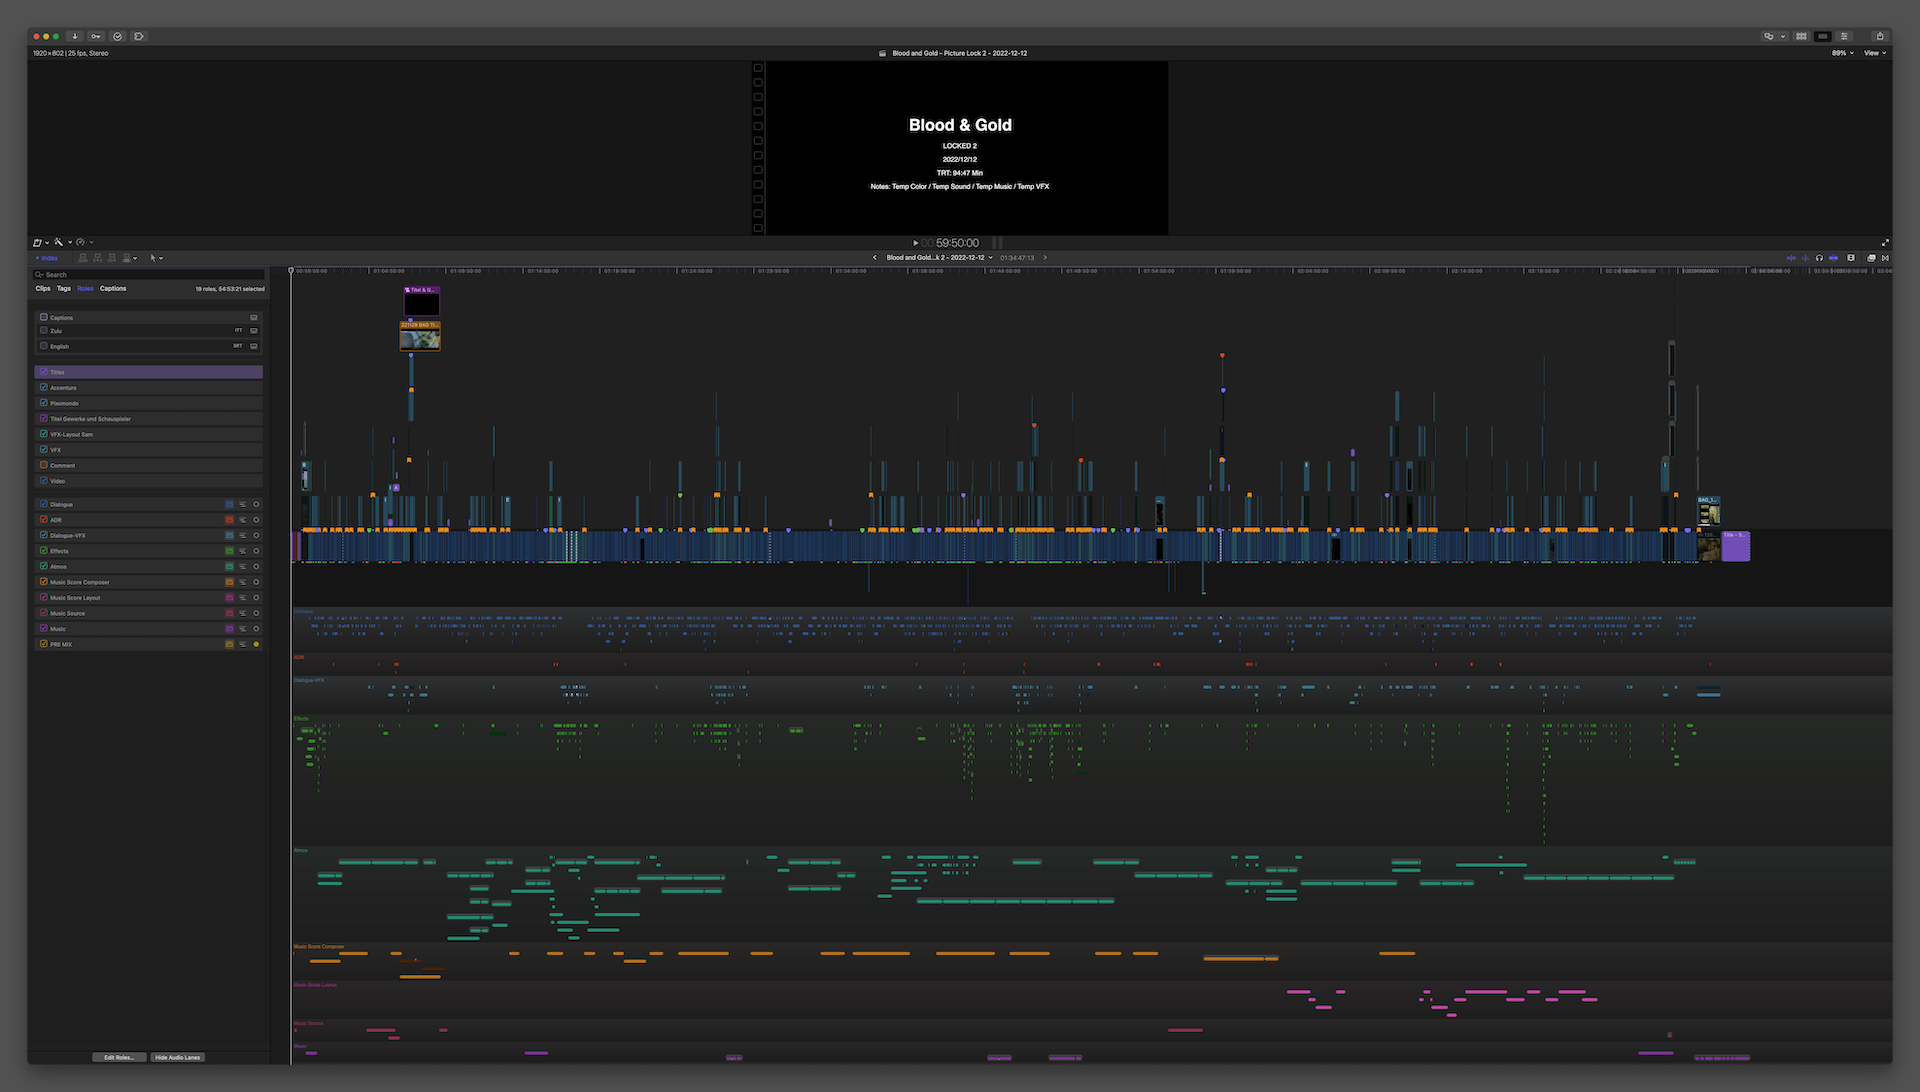The width and height of the screenshot is (1920, 1092).
Task: Open the viewer View dropdown
Action: pyautogui.click(x=1874, y=53)
